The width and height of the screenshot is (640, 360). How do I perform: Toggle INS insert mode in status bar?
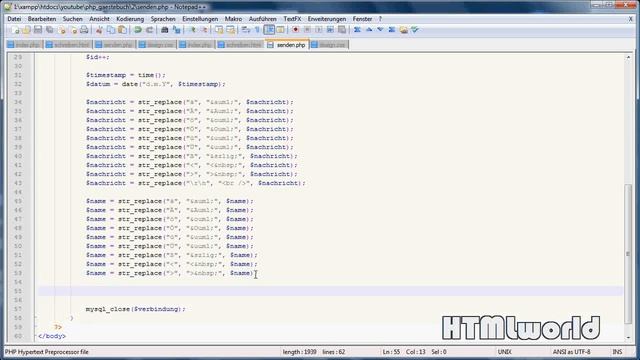(x=617, y=351)
